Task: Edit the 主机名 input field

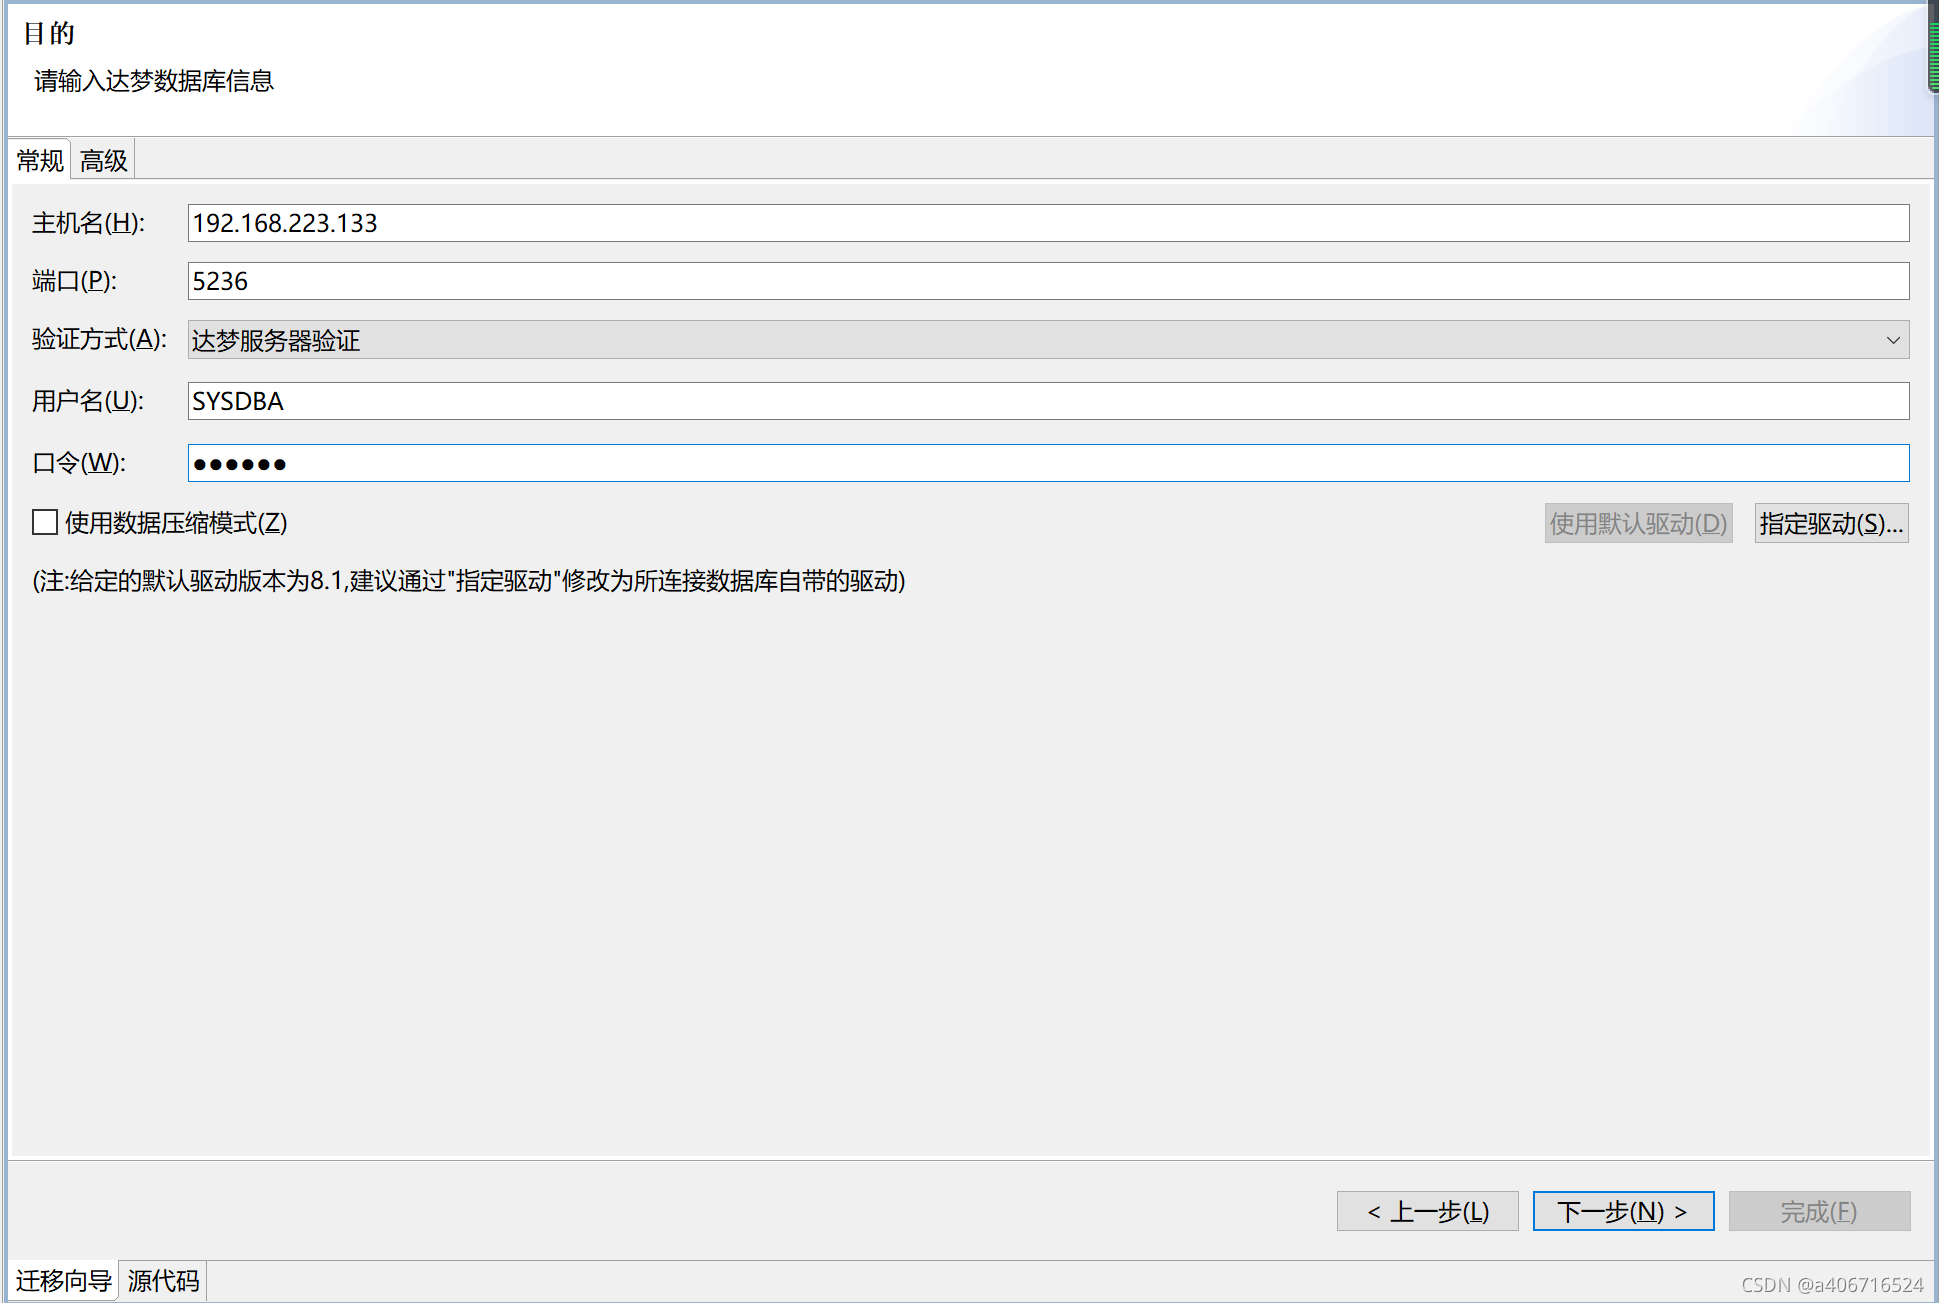Action: 1047,221
